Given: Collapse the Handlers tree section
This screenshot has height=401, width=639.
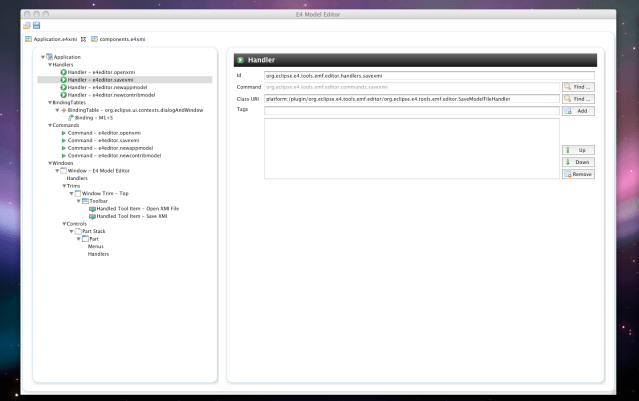Looking at the screenshot, I should point(51,64).
